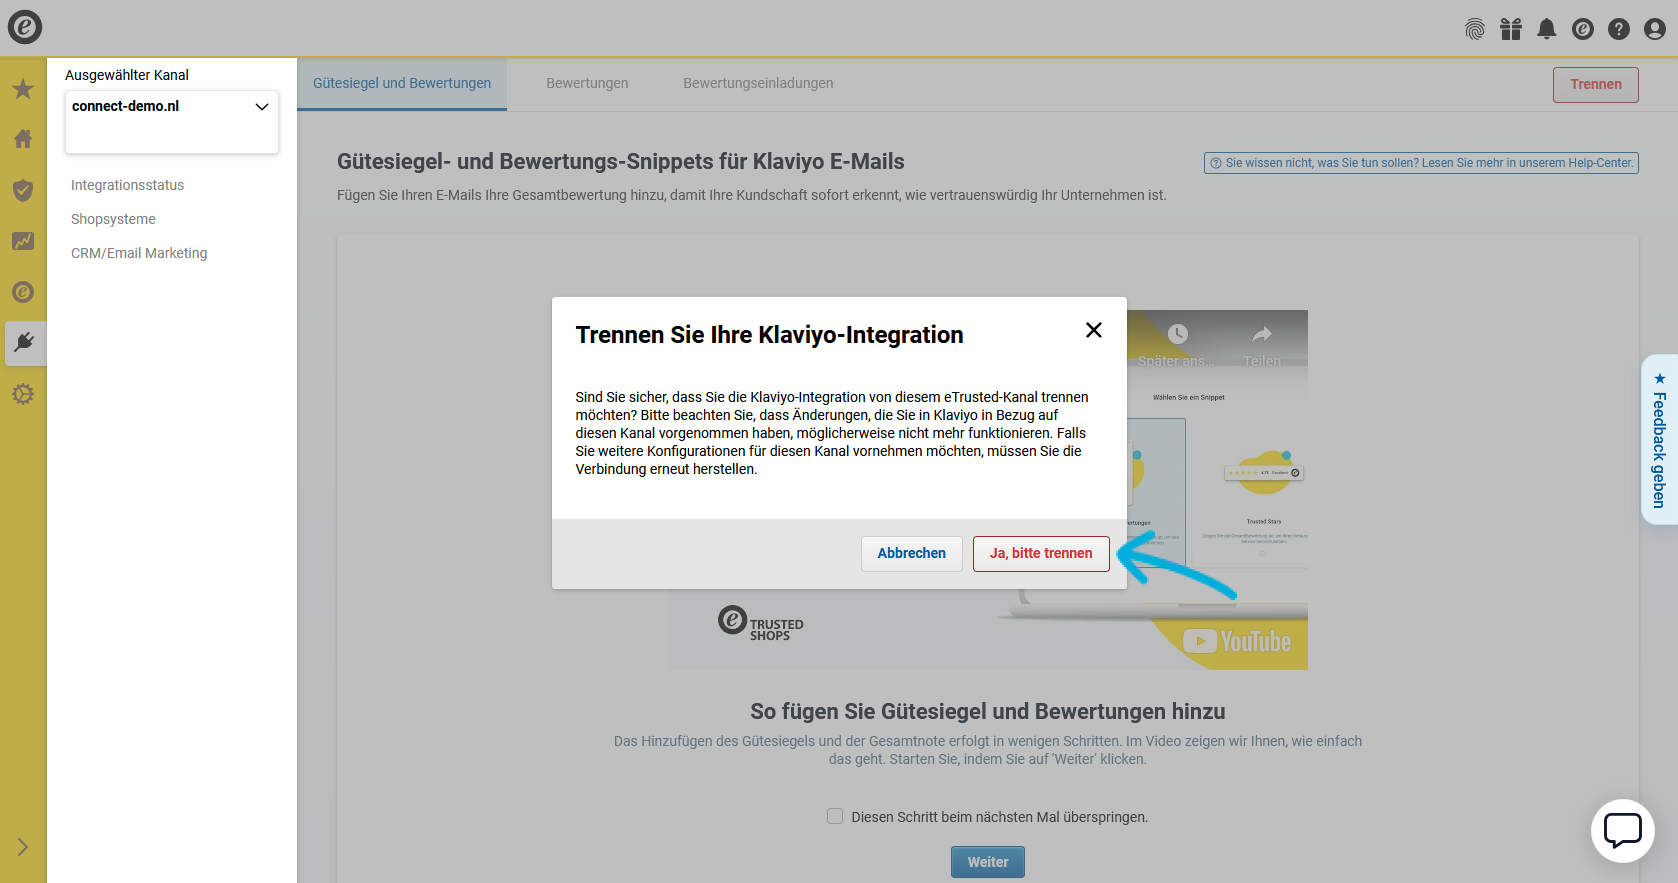The image size is (1678, 883).
Task: Go to home icon in sidebar
Action: (23, 139)
